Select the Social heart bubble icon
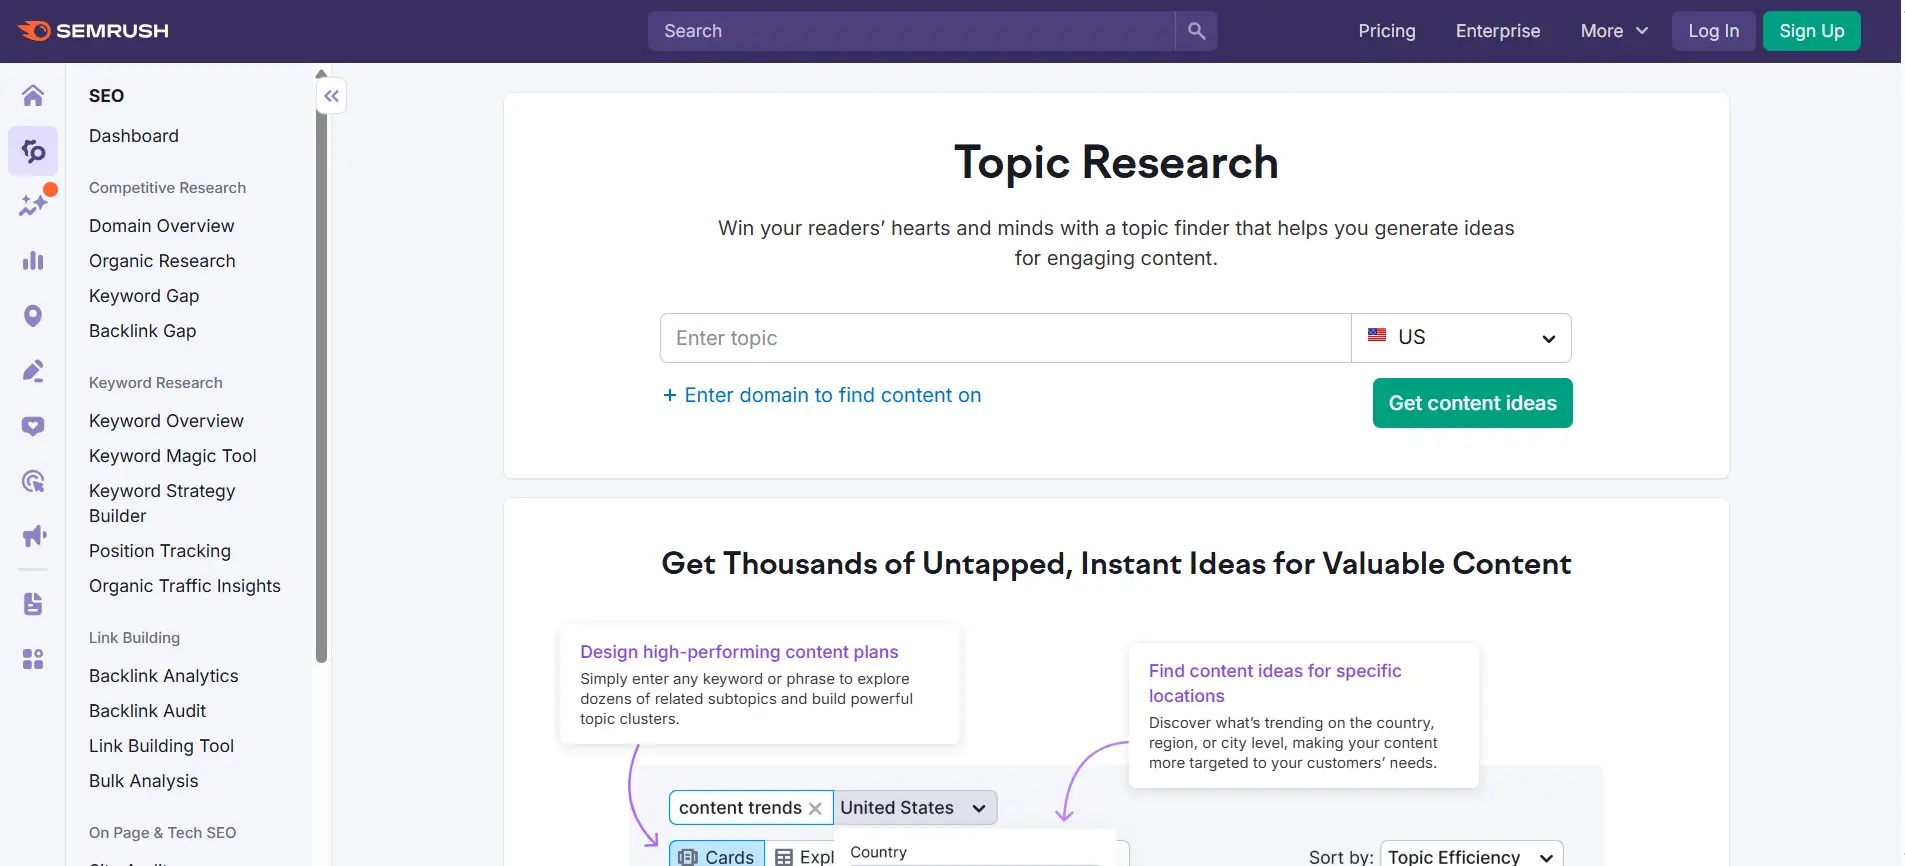Image resolution: width=1905 pixels, height=866 pixels. tap(33, 426)
